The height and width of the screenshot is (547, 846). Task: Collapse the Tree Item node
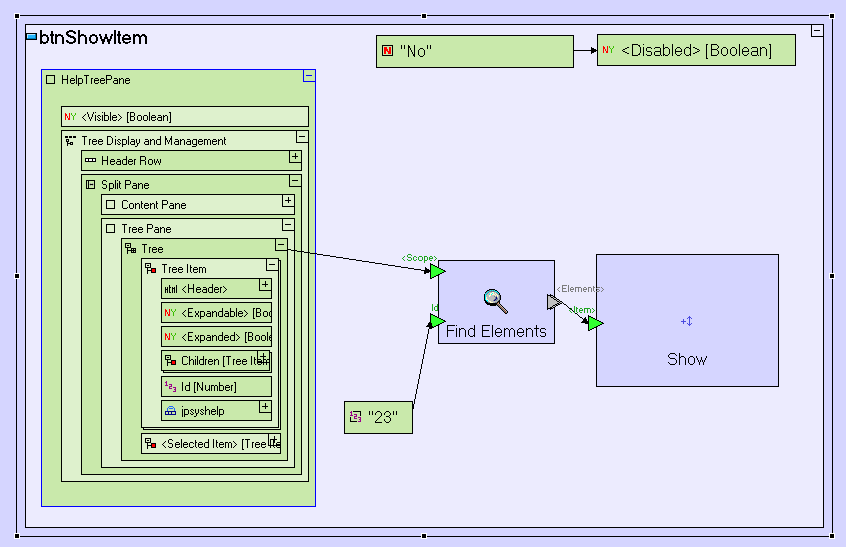click(x=271, y=265)
